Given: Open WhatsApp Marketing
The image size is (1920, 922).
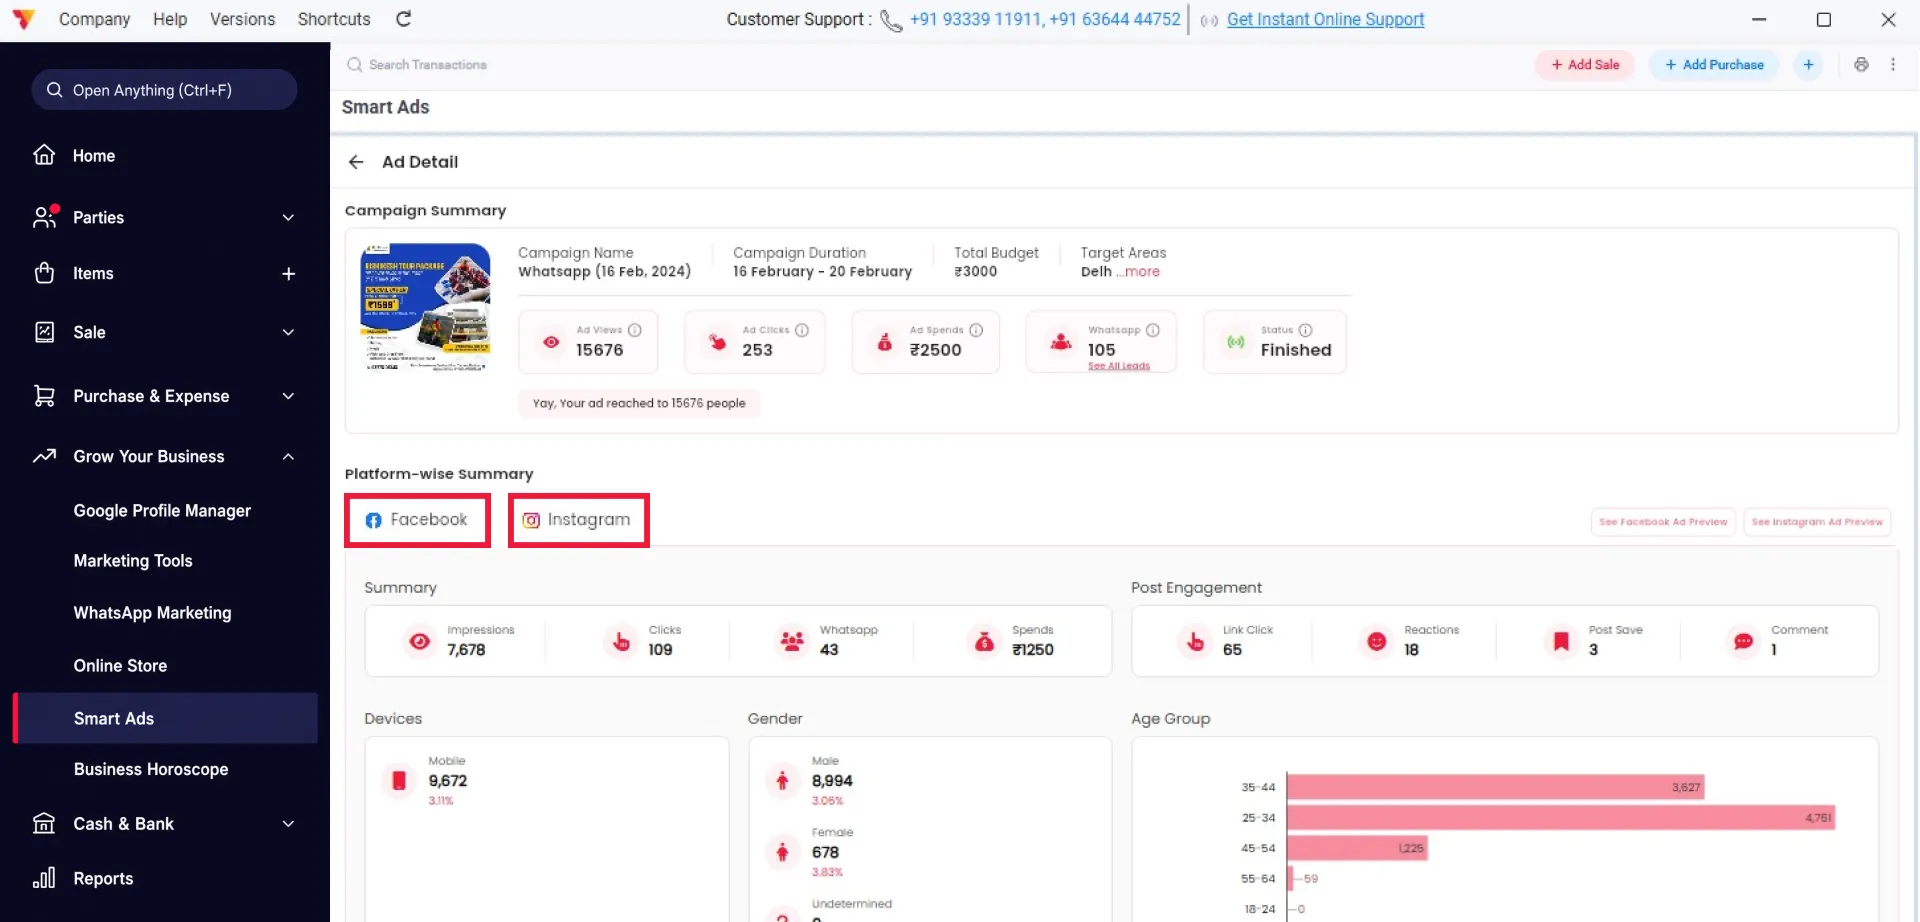Looking at the screenshot, I should (152, 613).
